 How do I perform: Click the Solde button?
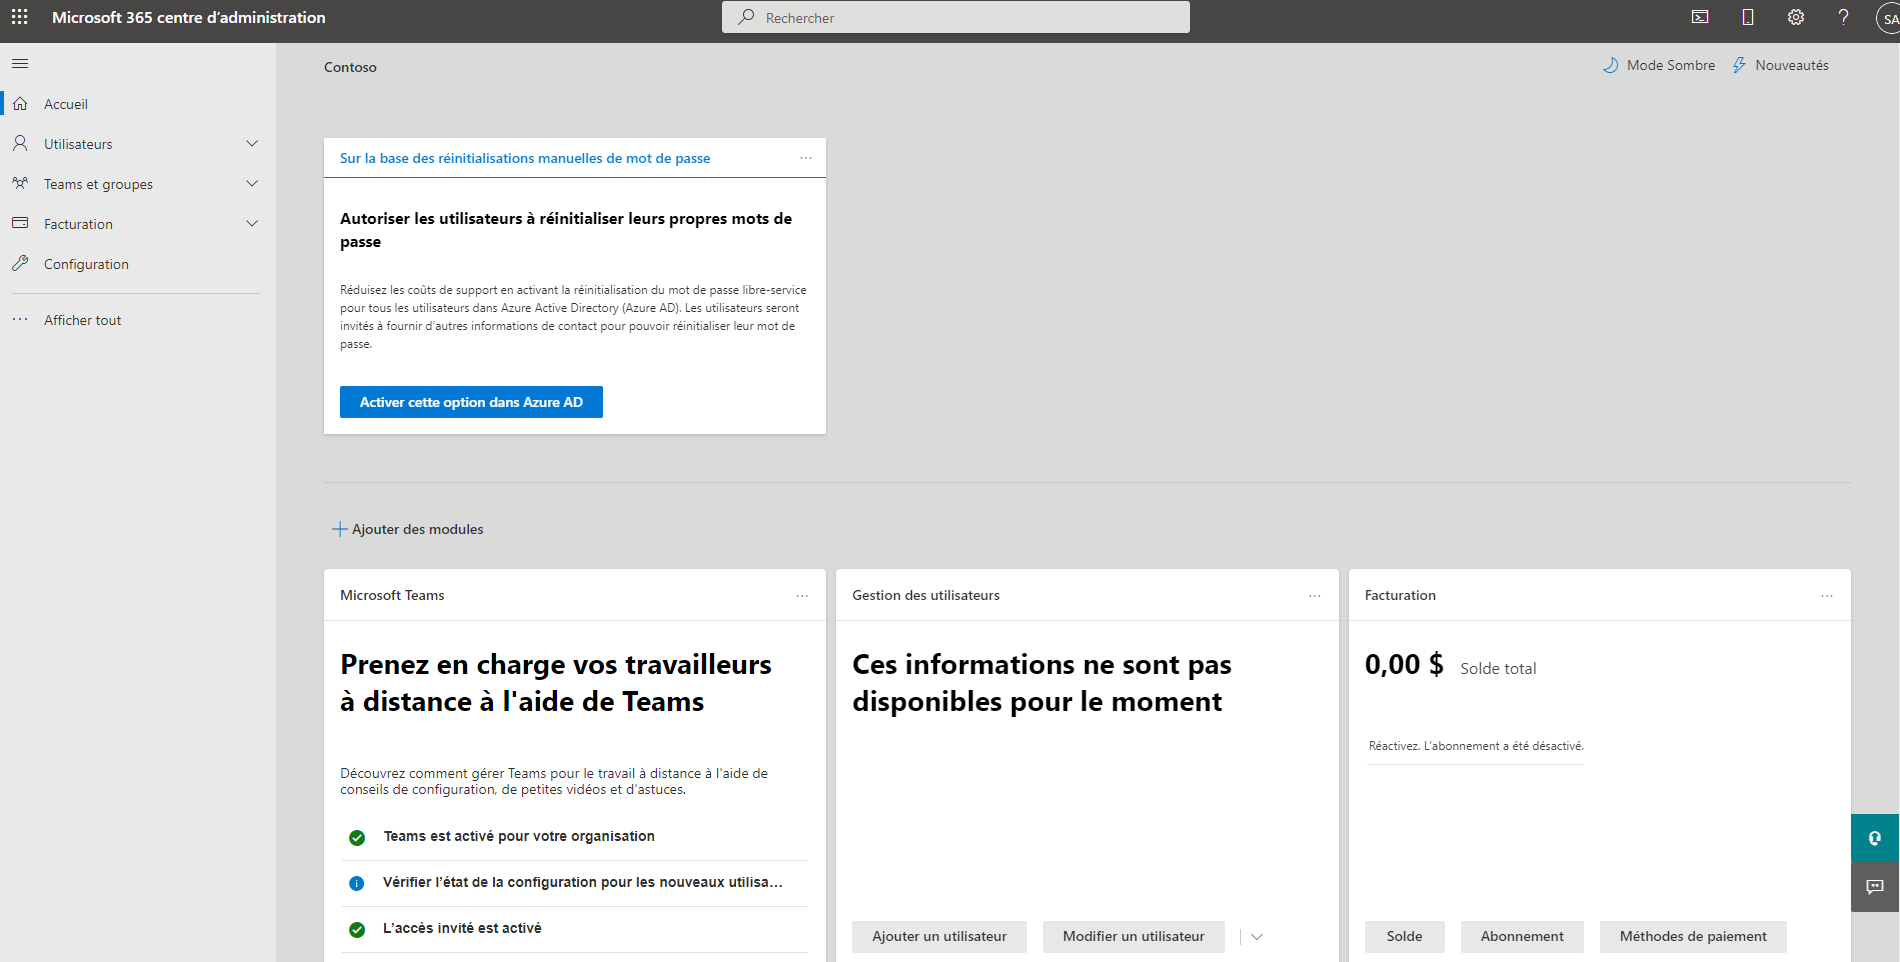coord(1404,937)
